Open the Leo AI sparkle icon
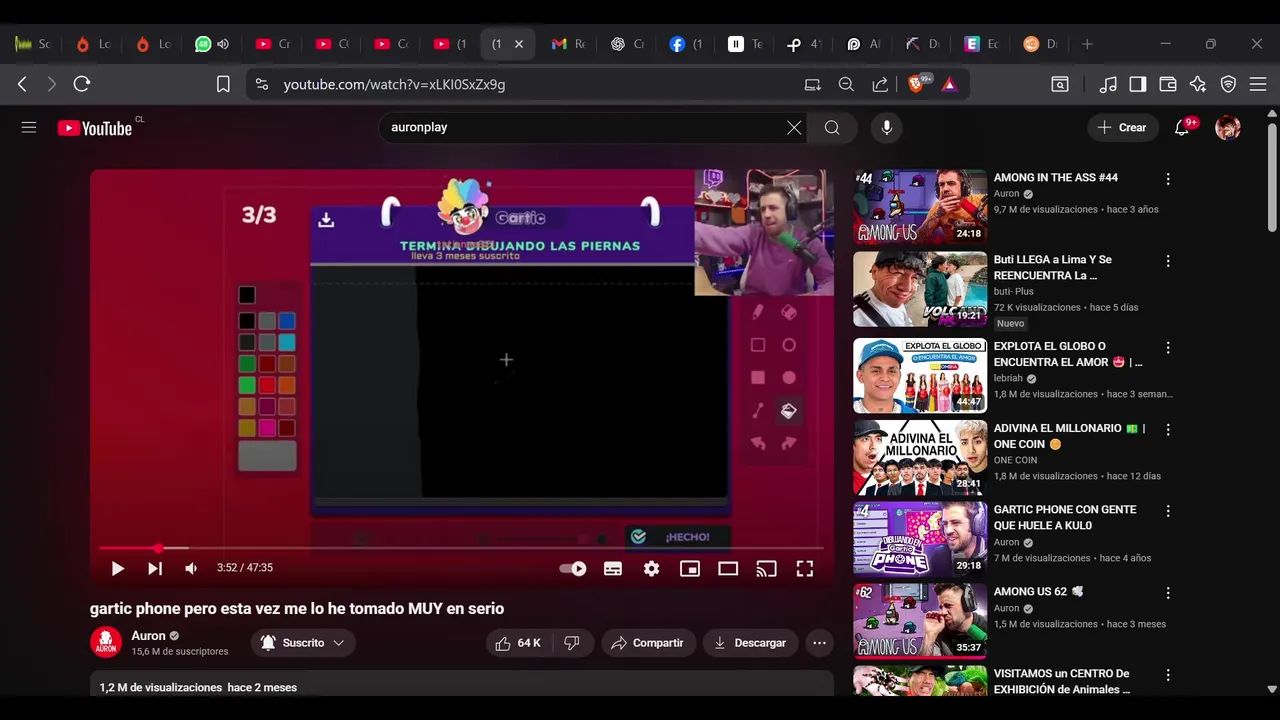This screenshot has width=1280, height=720. [1198, 85]
